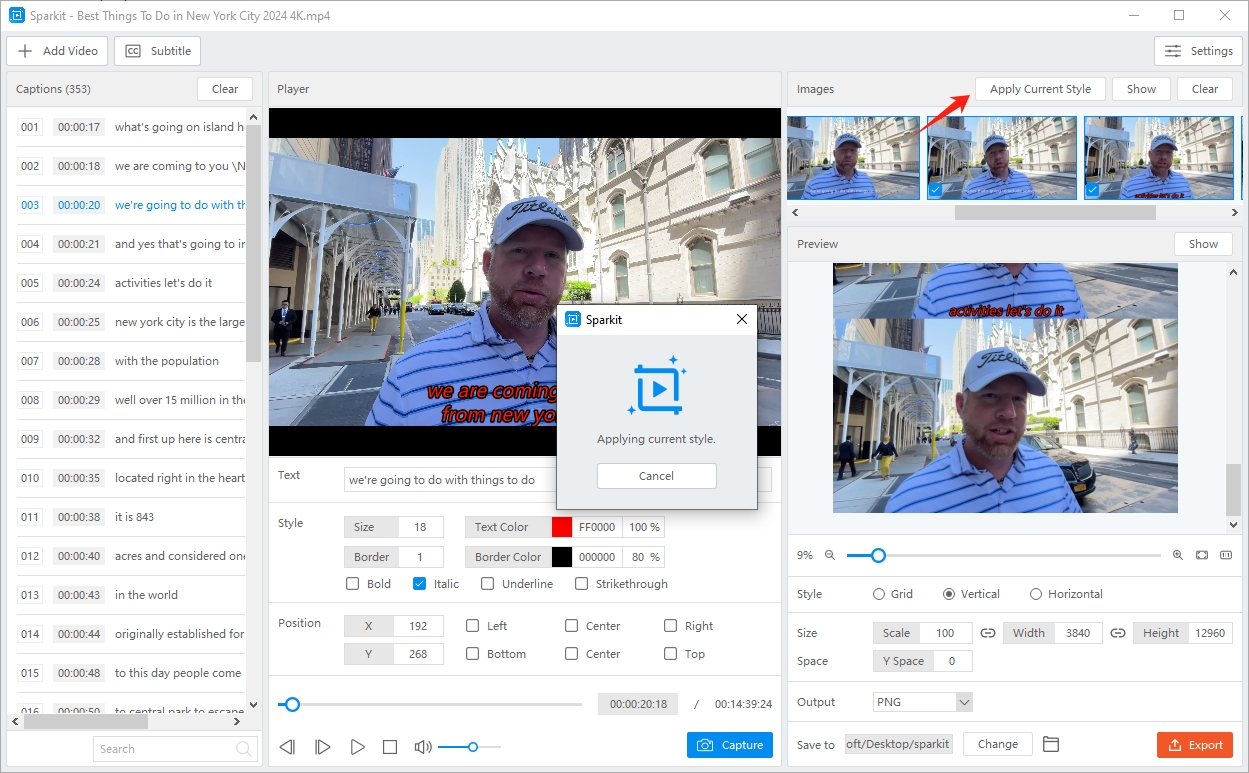Cancel the applying style dialog
This screenshot has width=1249, height=773.
point(656,476)
